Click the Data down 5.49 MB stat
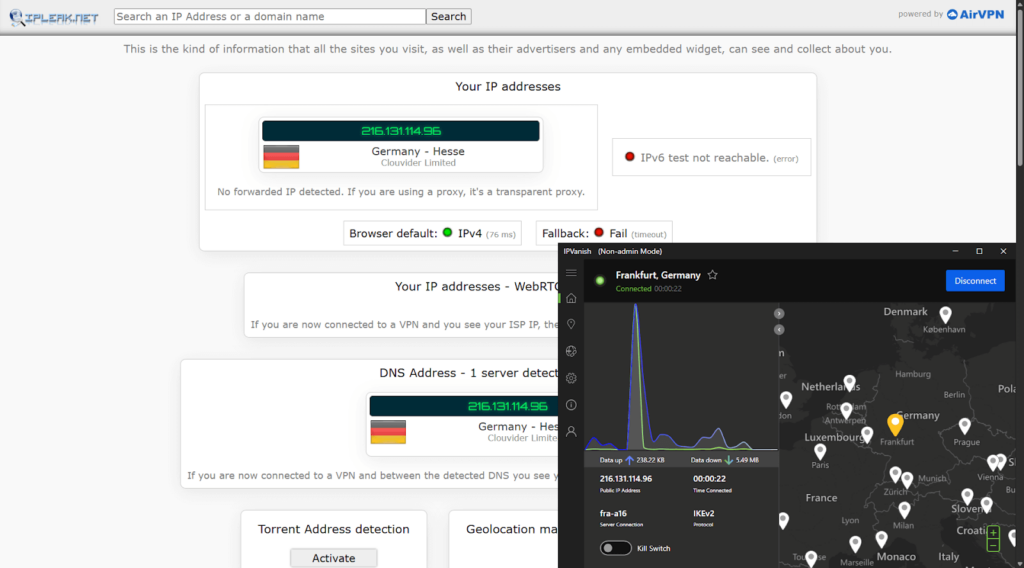The height and width of the screenshot is (568, 1024). (x=724, y=460)
